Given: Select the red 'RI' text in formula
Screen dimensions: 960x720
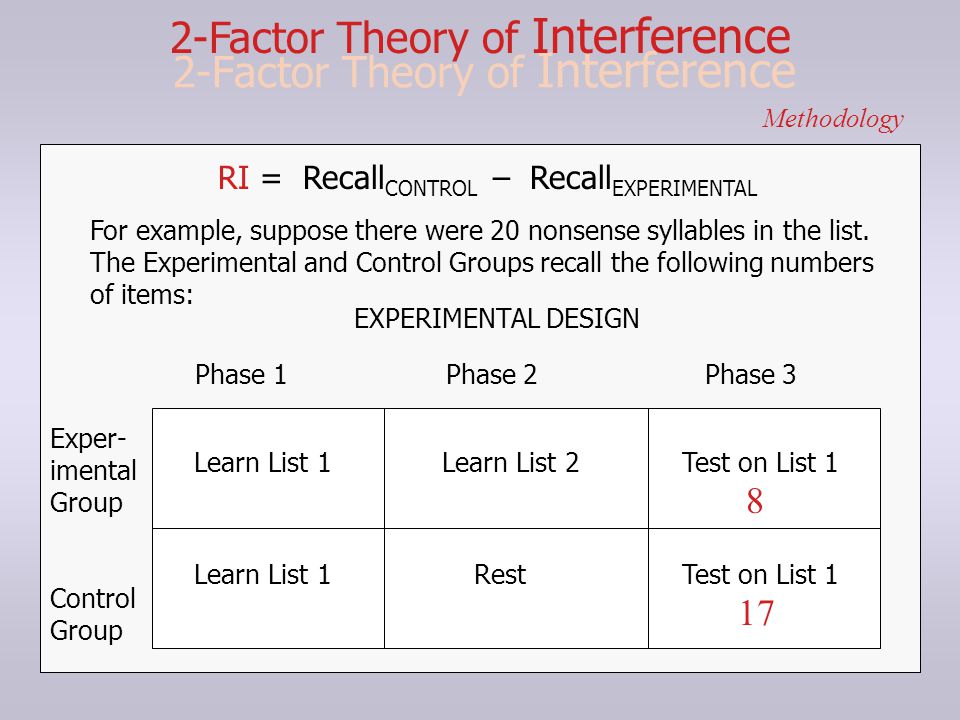Looking at the screenshot, I should [x=233, y=178].
